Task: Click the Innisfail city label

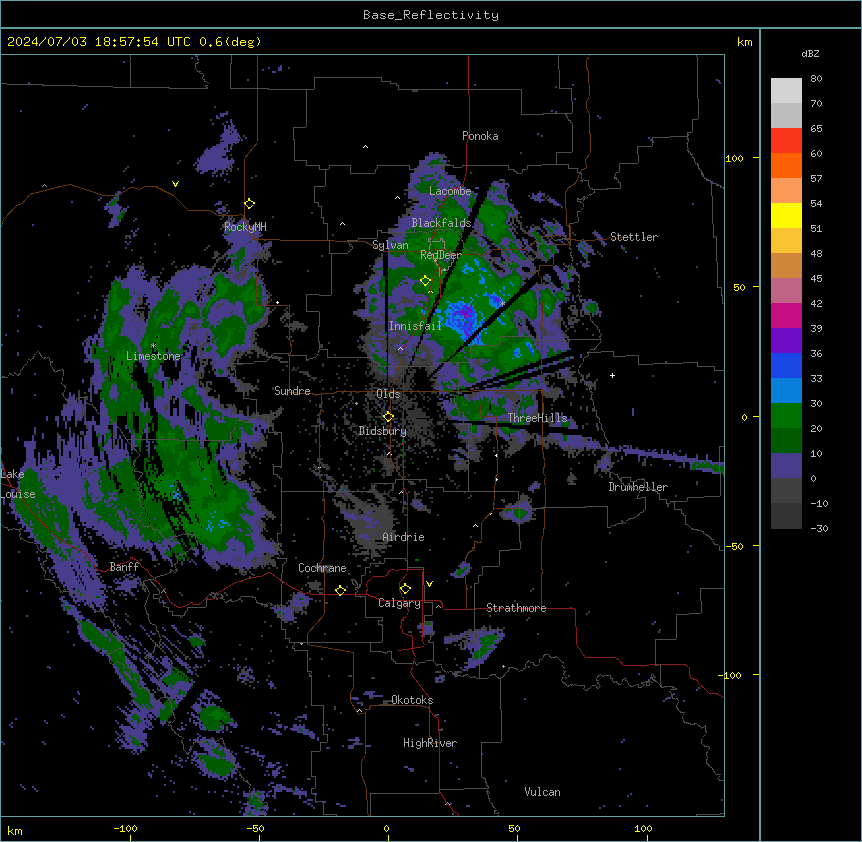Action: 415,326
